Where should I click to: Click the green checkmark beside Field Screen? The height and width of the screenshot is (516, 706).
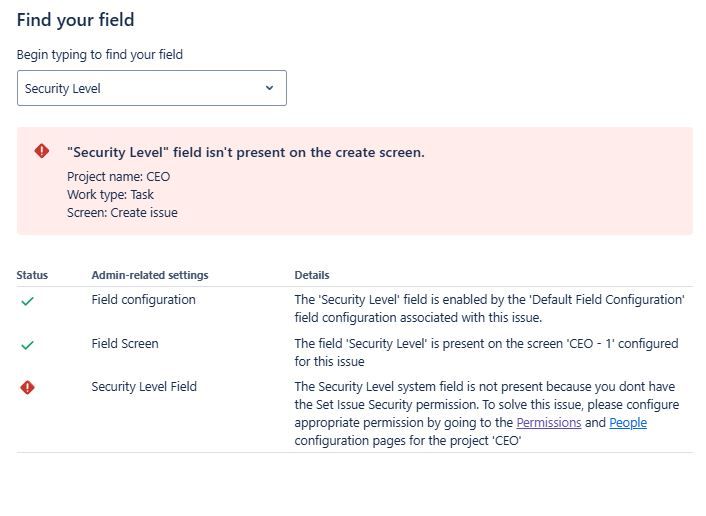pyautogui.click(x=28, y=345)
